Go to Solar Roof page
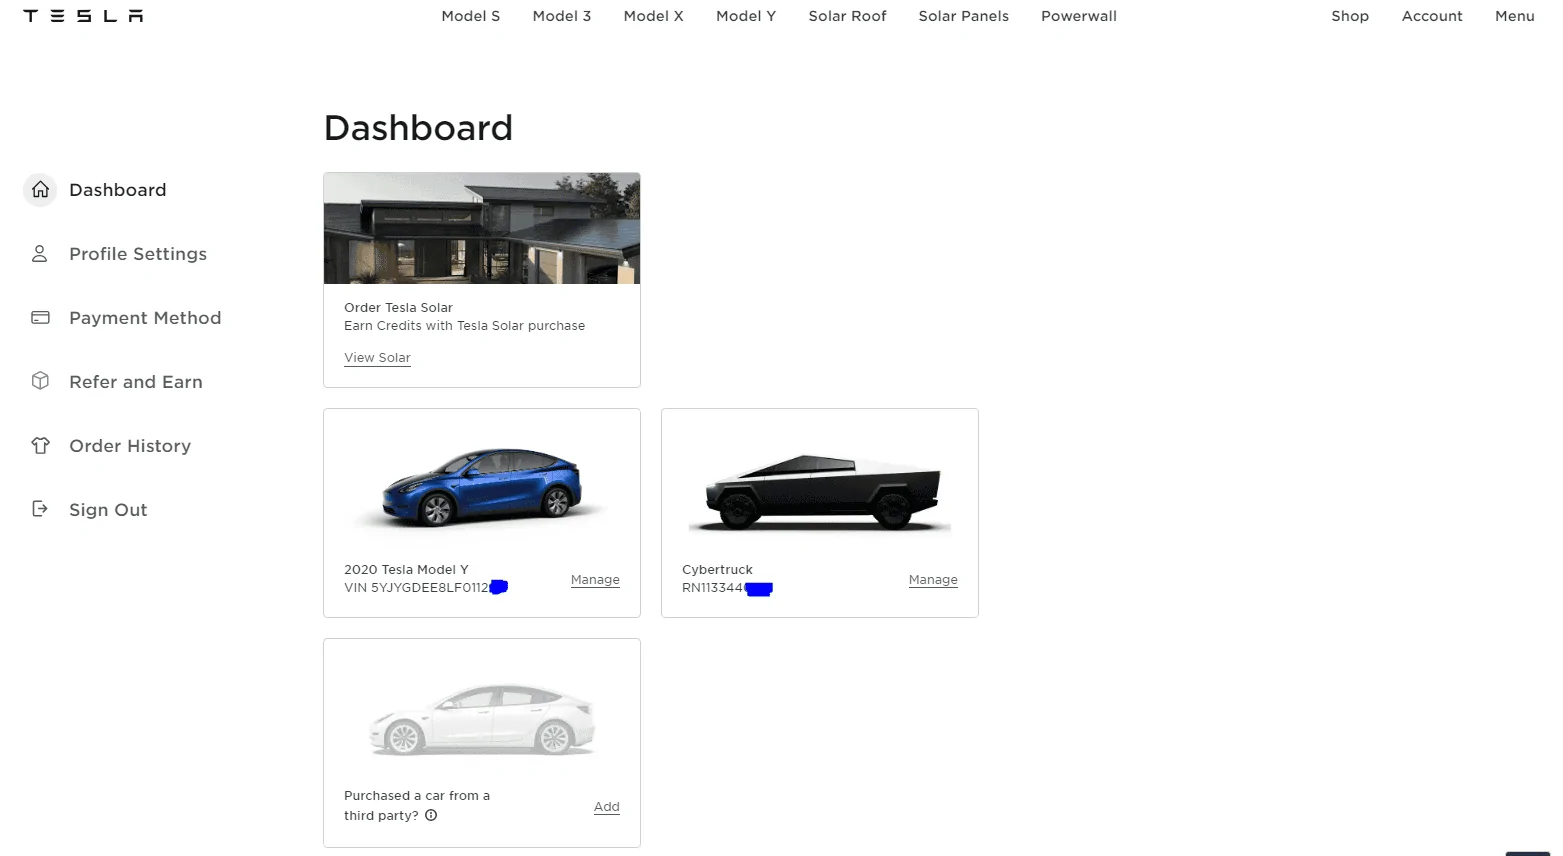The image size is (1563, 856). tap(848, 16)
